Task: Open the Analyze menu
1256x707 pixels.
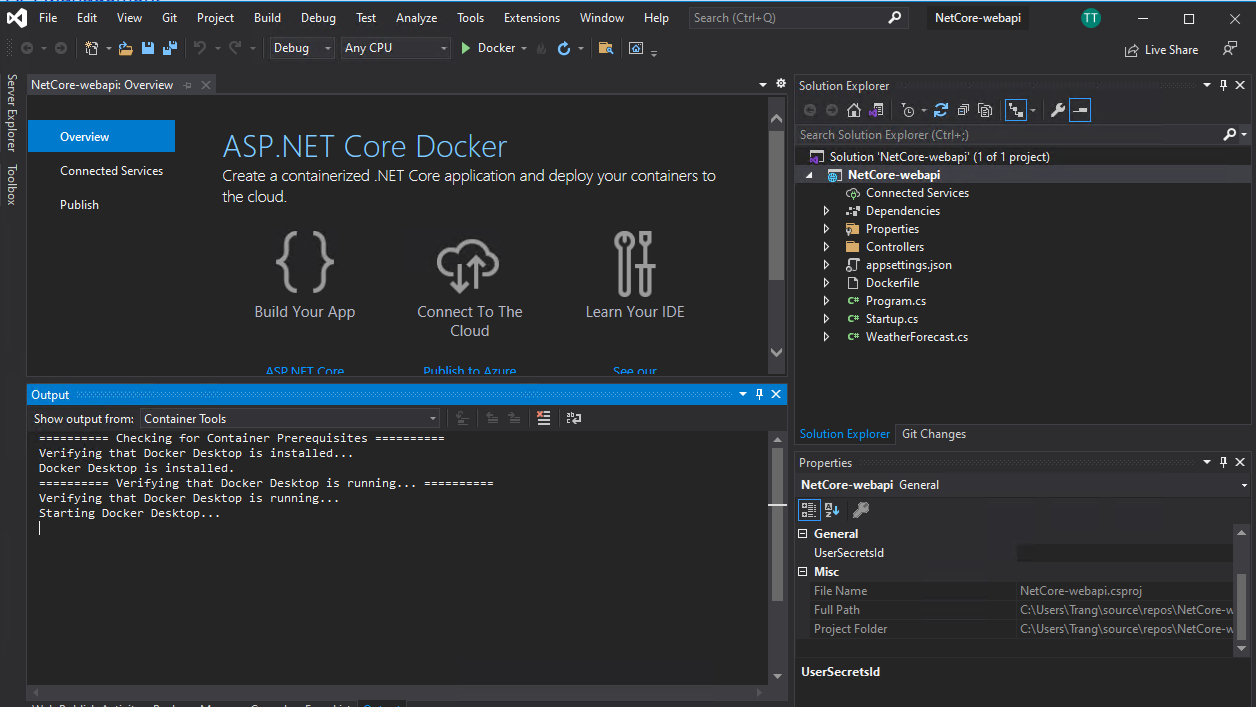Action: coord(416,18)
